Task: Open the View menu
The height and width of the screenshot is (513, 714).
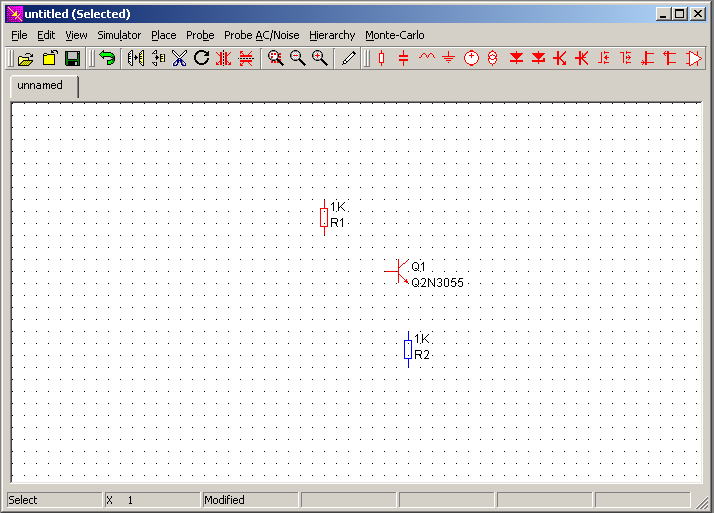Action: 76,35
